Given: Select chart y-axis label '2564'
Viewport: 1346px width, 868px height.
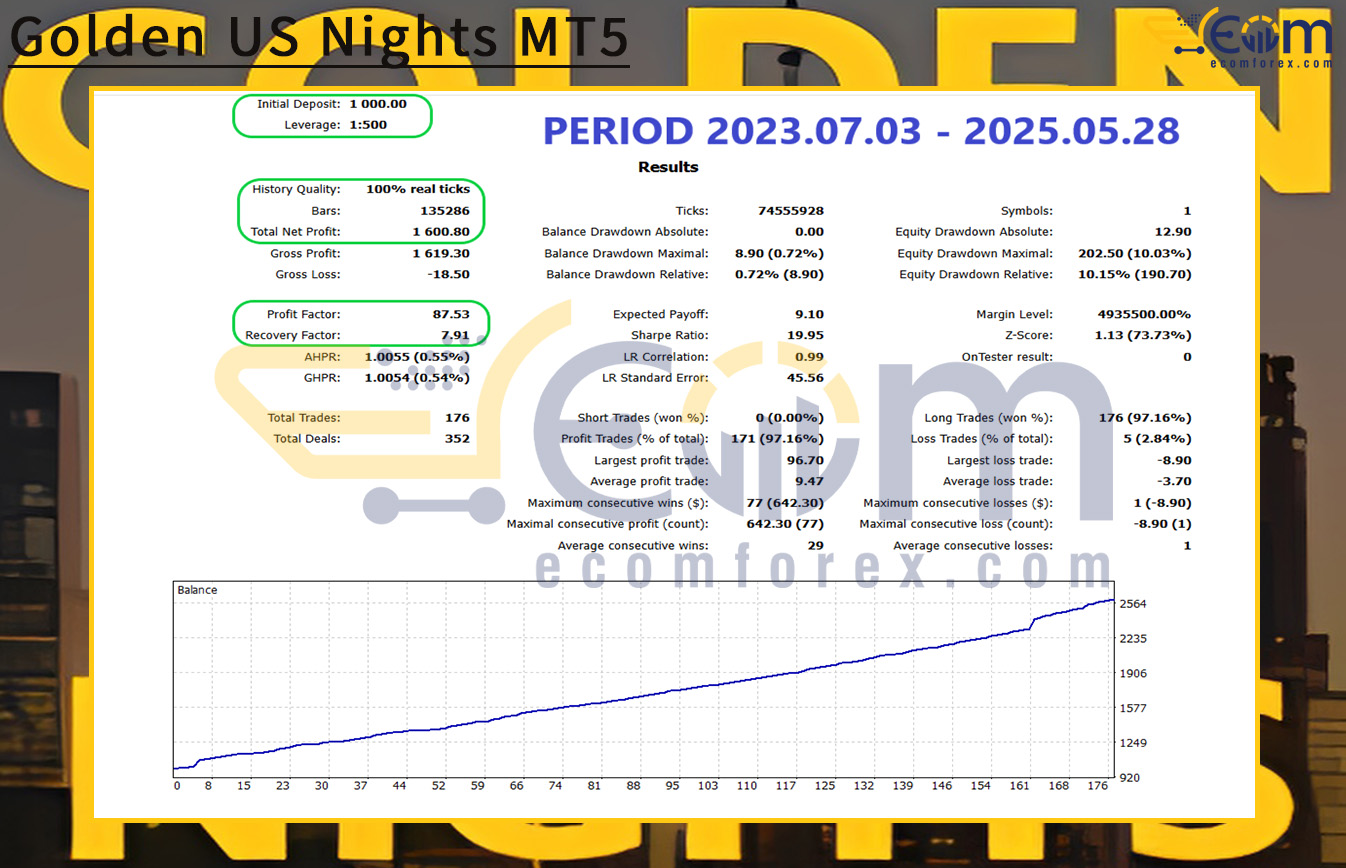Looking at the screenshot, I should pos(1134,604).
